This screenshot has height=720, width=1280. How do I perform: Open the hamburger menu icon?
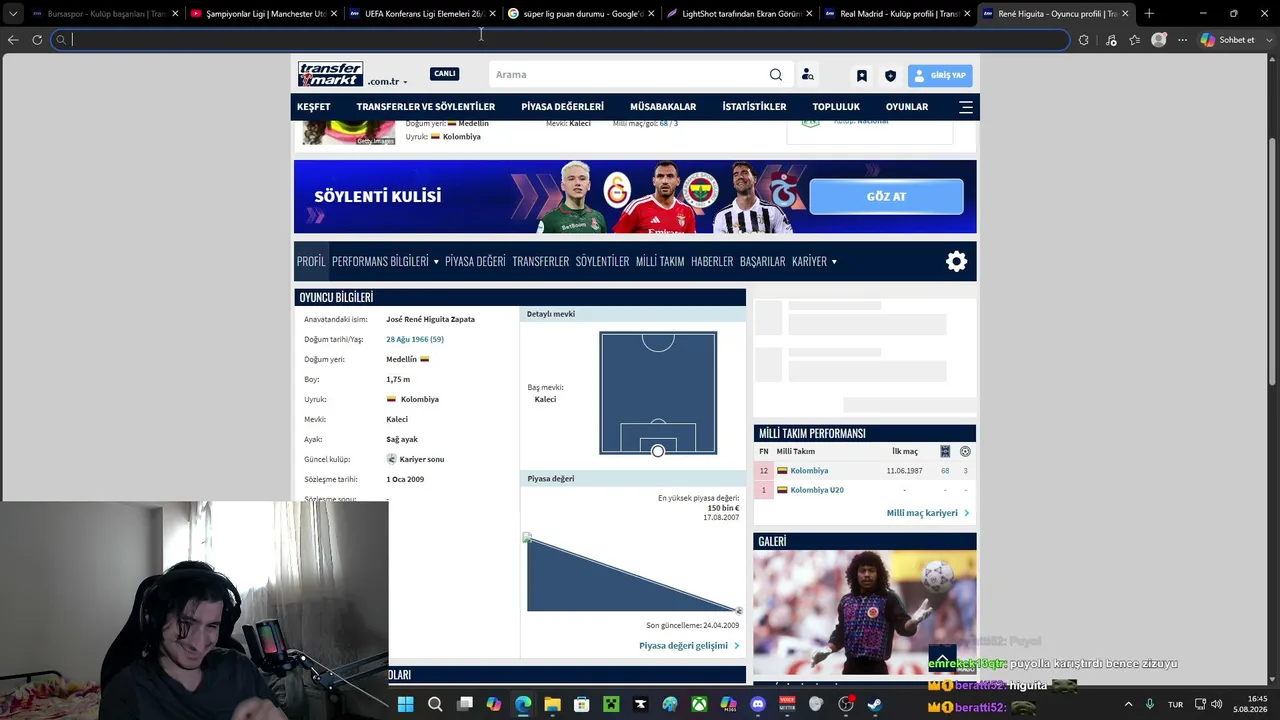(x=966, y=107)
